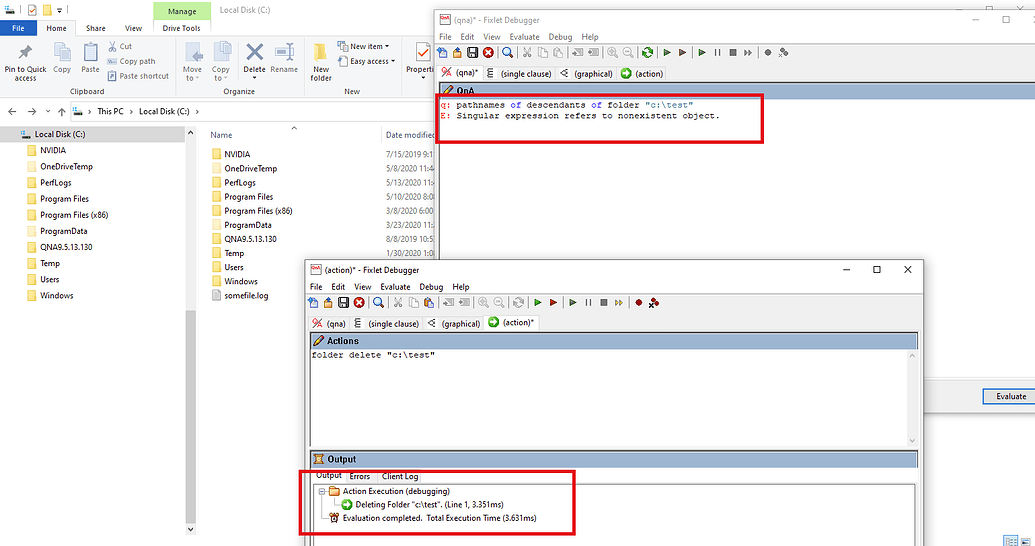
Task: Select somefile.log in the file list
Action: click(x=246, y=296)
